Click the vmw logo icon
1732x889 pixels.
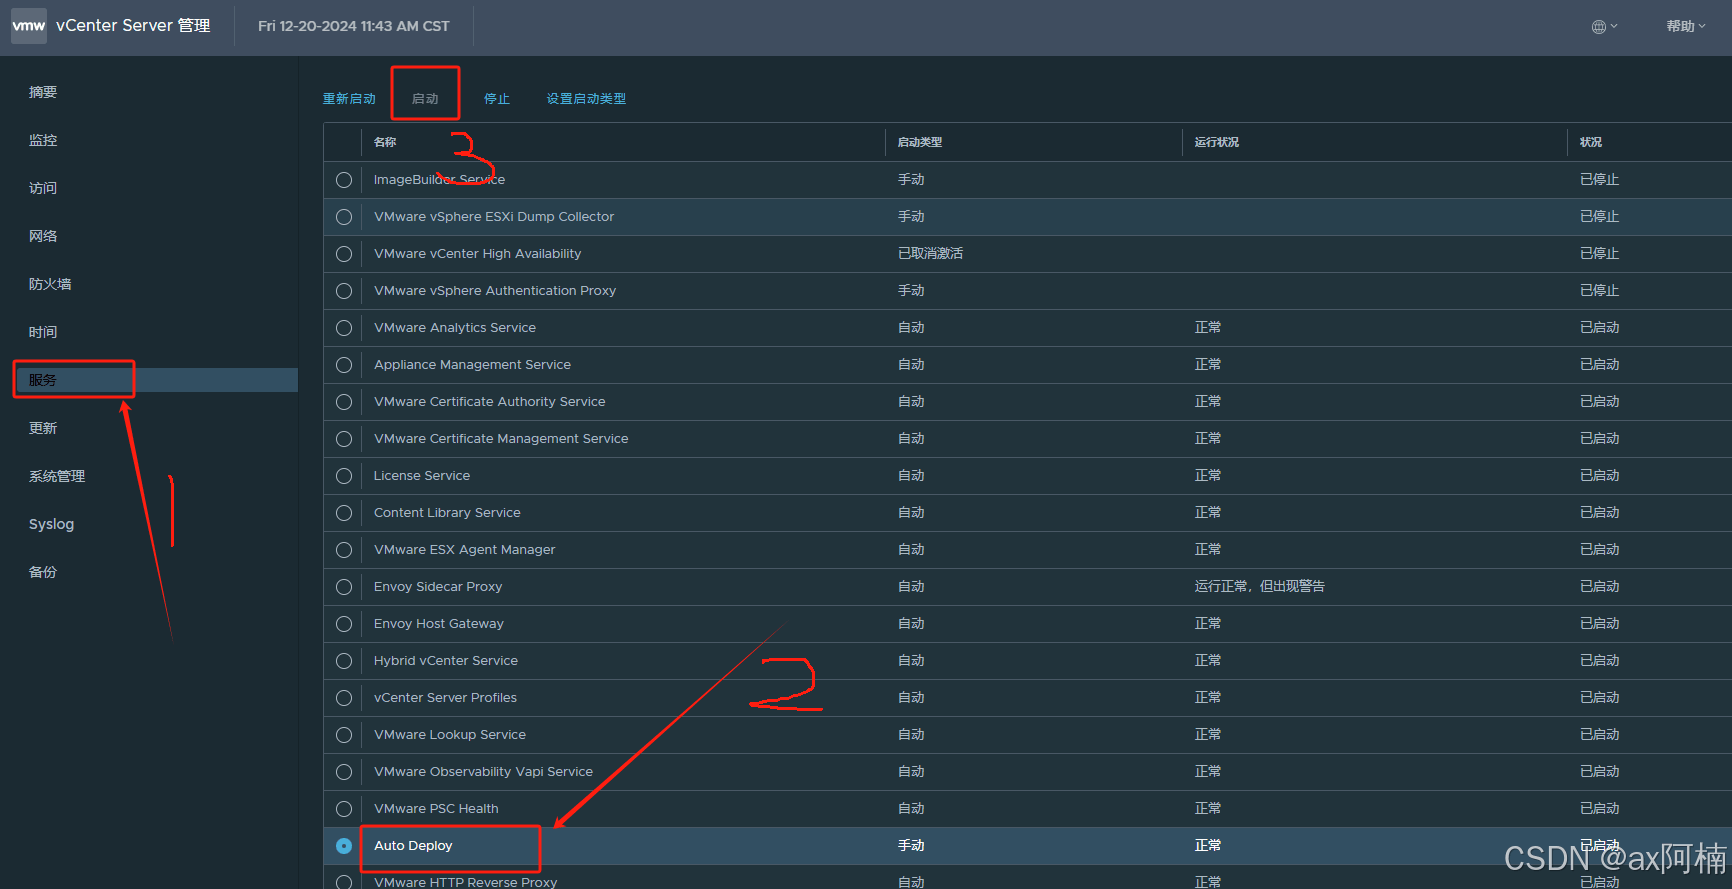click(x=29, y=26)
